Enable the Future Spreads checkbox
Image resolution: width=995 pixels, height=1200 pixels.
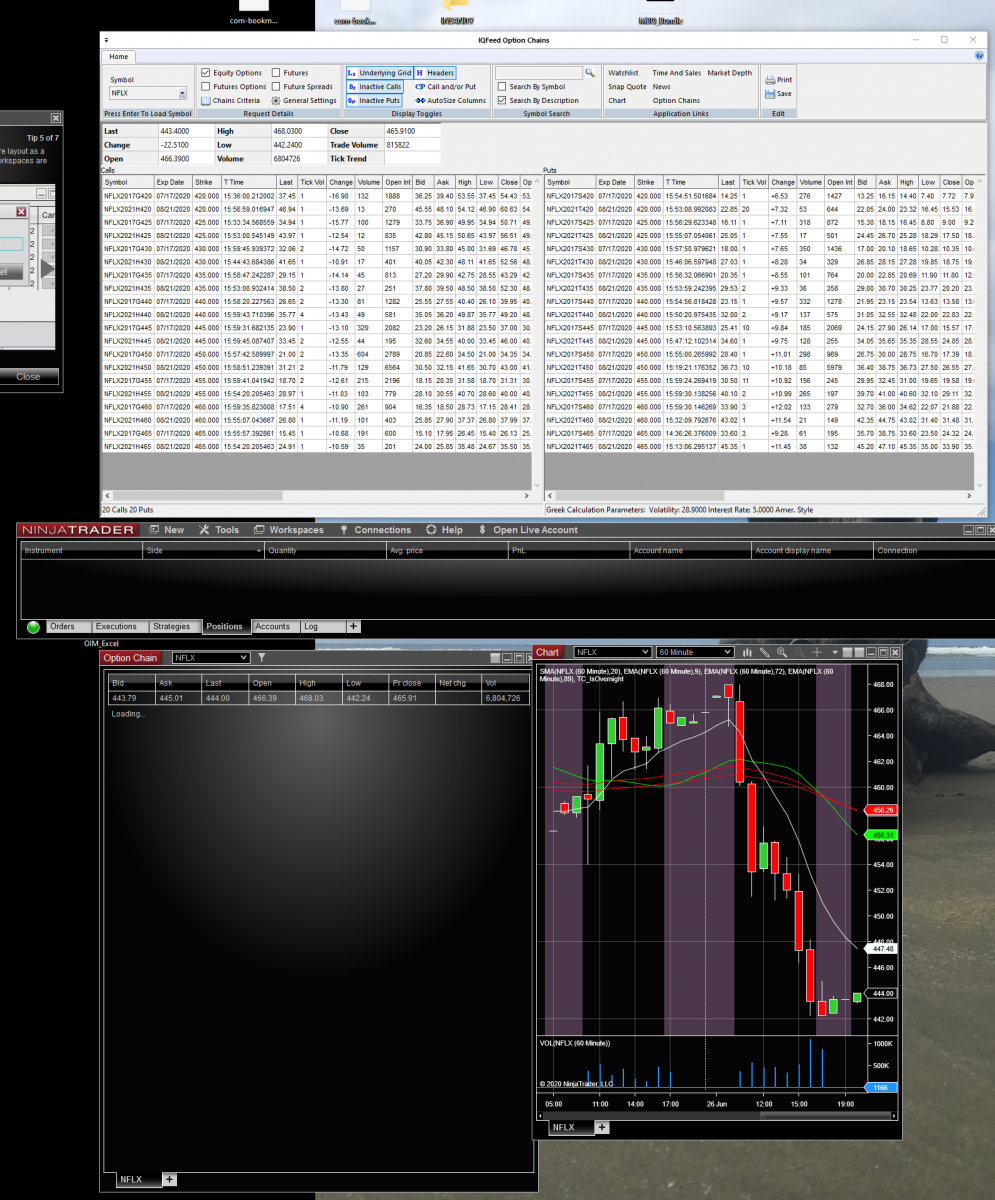(x=276, y=87)
